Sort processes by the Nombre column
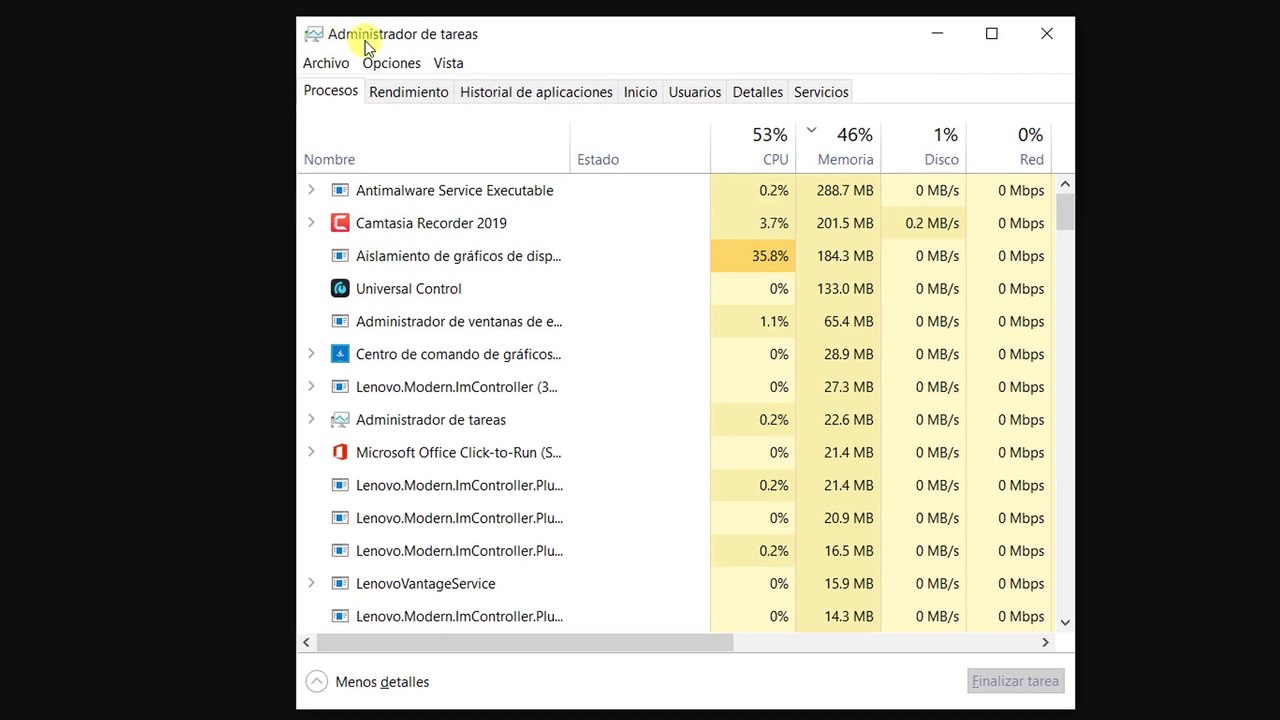The height and width of the screenshot is (720, 1280). tap(433, 147)
